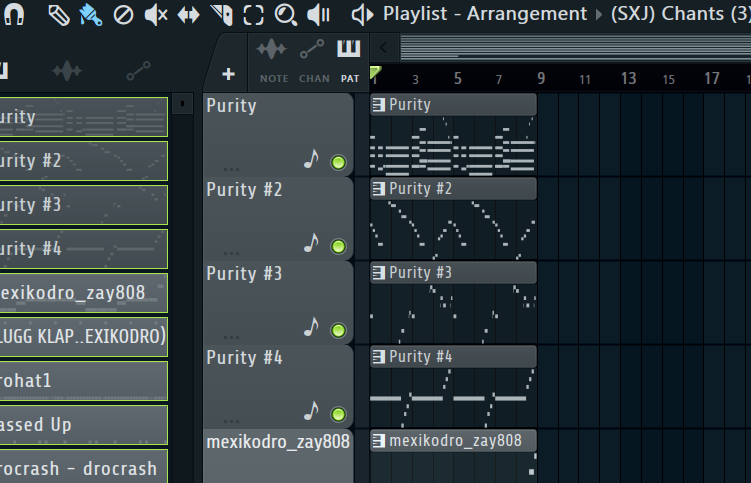Click the picker panel audio waveform icon

coord(67,71)
